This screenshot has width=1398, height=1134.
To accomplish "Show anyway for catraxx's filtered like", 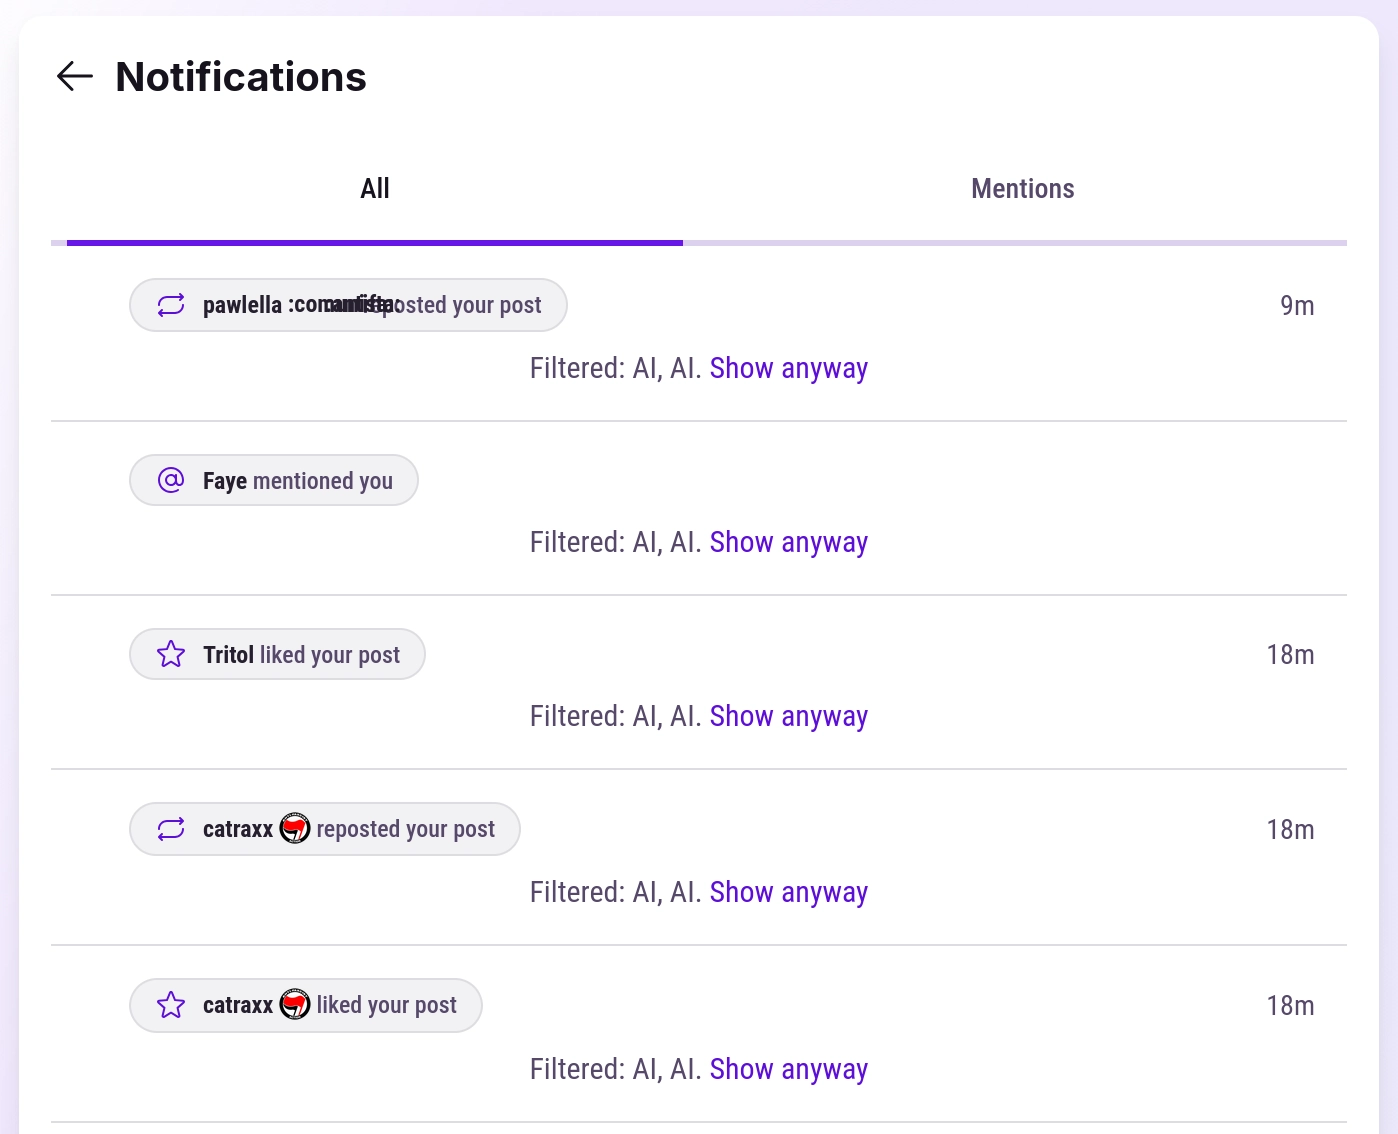I will tap(788, 1068).
